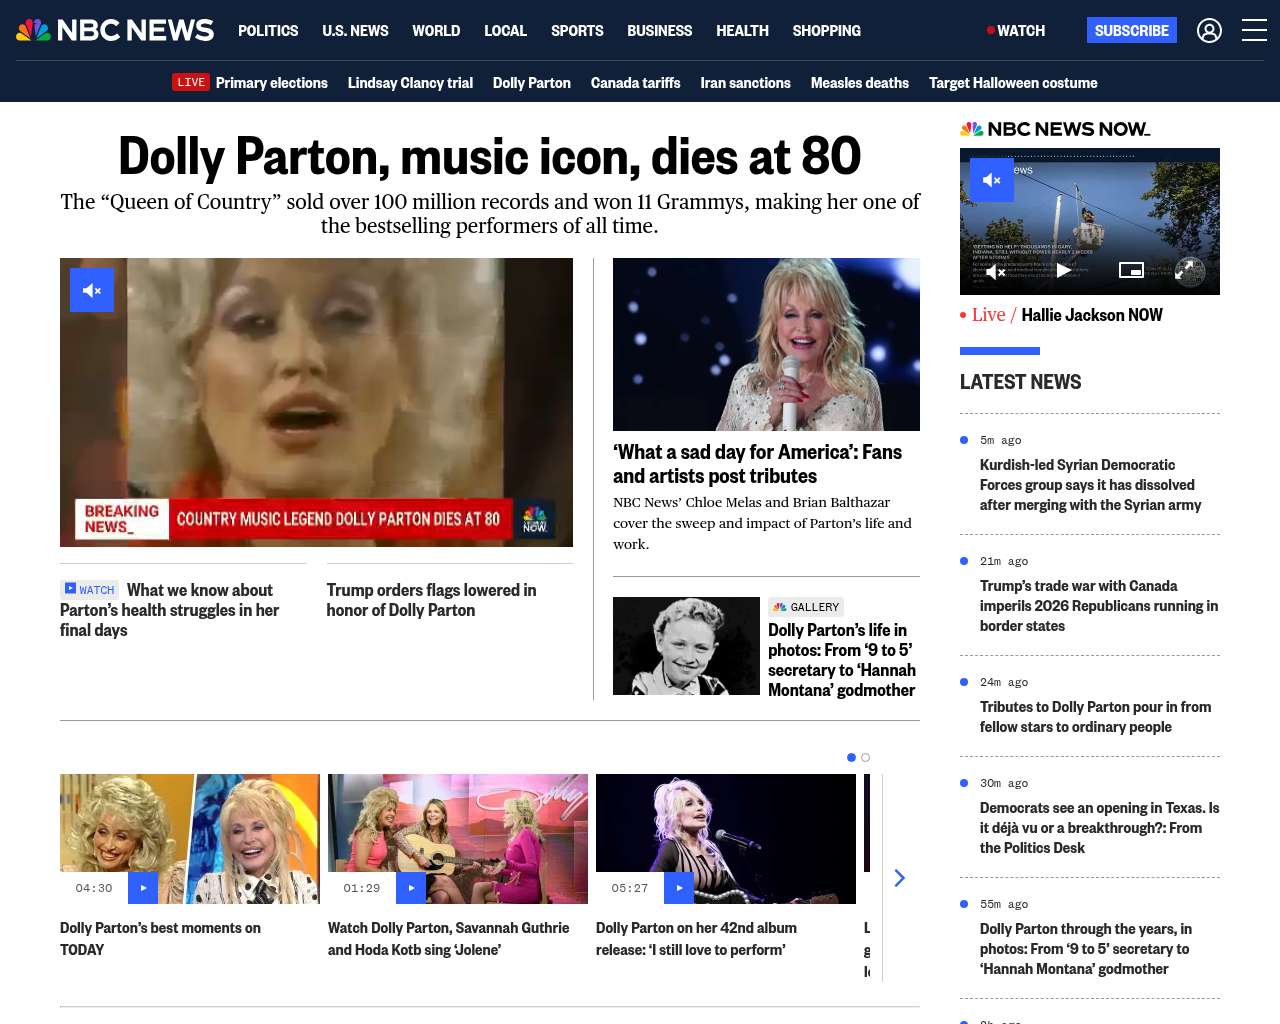Open the U.S. News section
Image resolution: width=1280 pixels, height=1024 pixels.
tap(355, 31)
